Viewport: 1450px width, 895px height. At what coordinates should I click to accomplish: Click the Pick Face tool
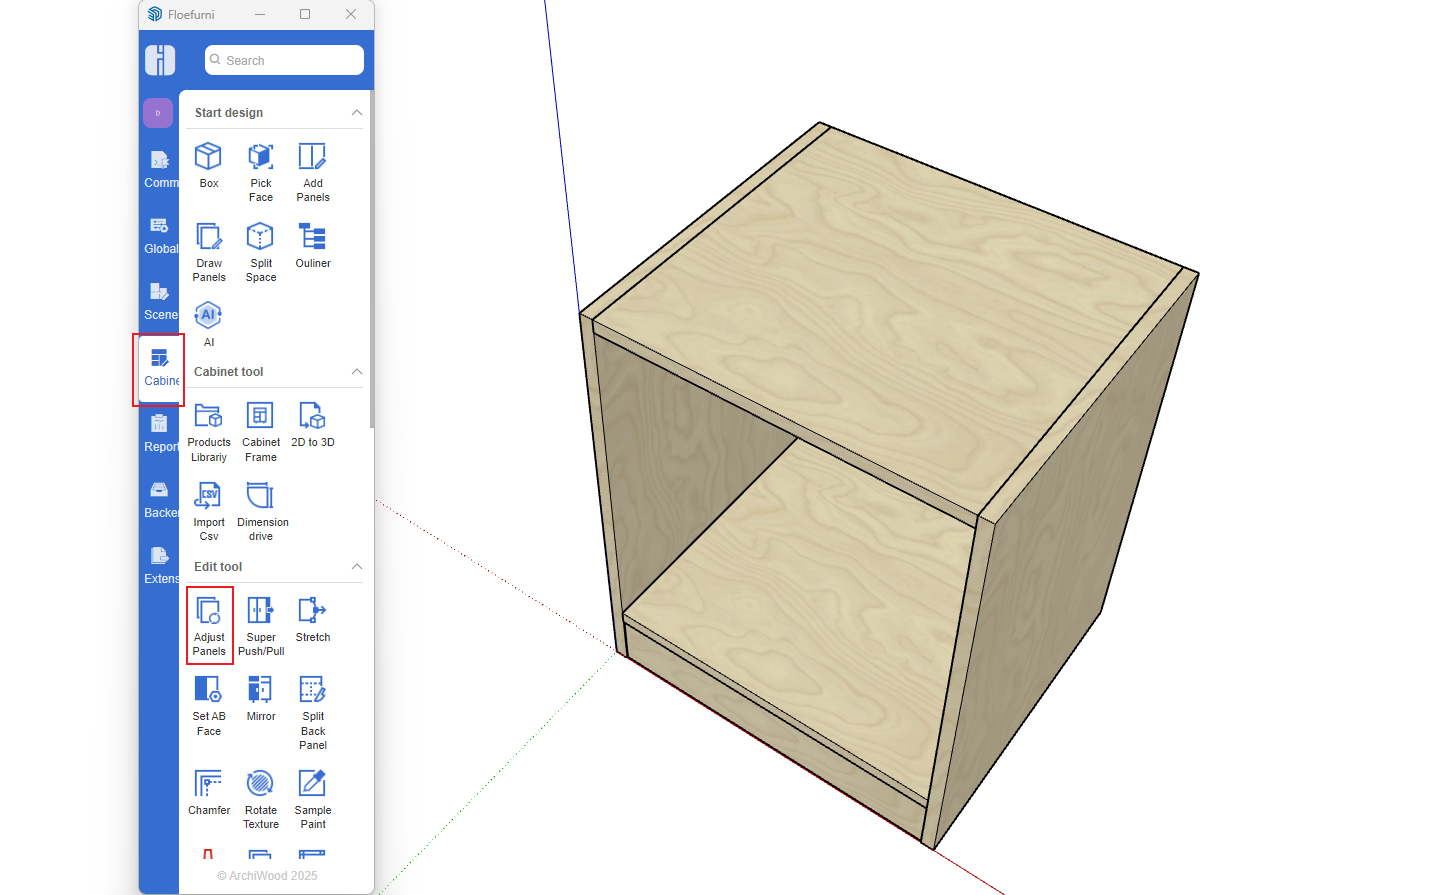click(x=260, y=170)
